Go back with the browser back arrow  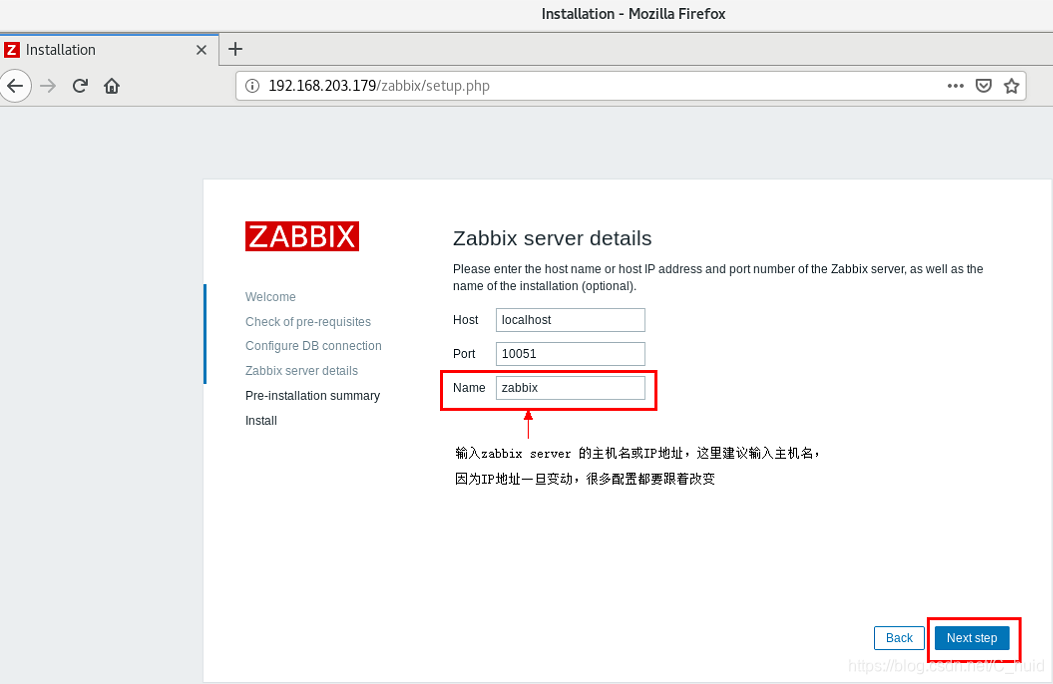pyautogui.click(x=15, y=86)
